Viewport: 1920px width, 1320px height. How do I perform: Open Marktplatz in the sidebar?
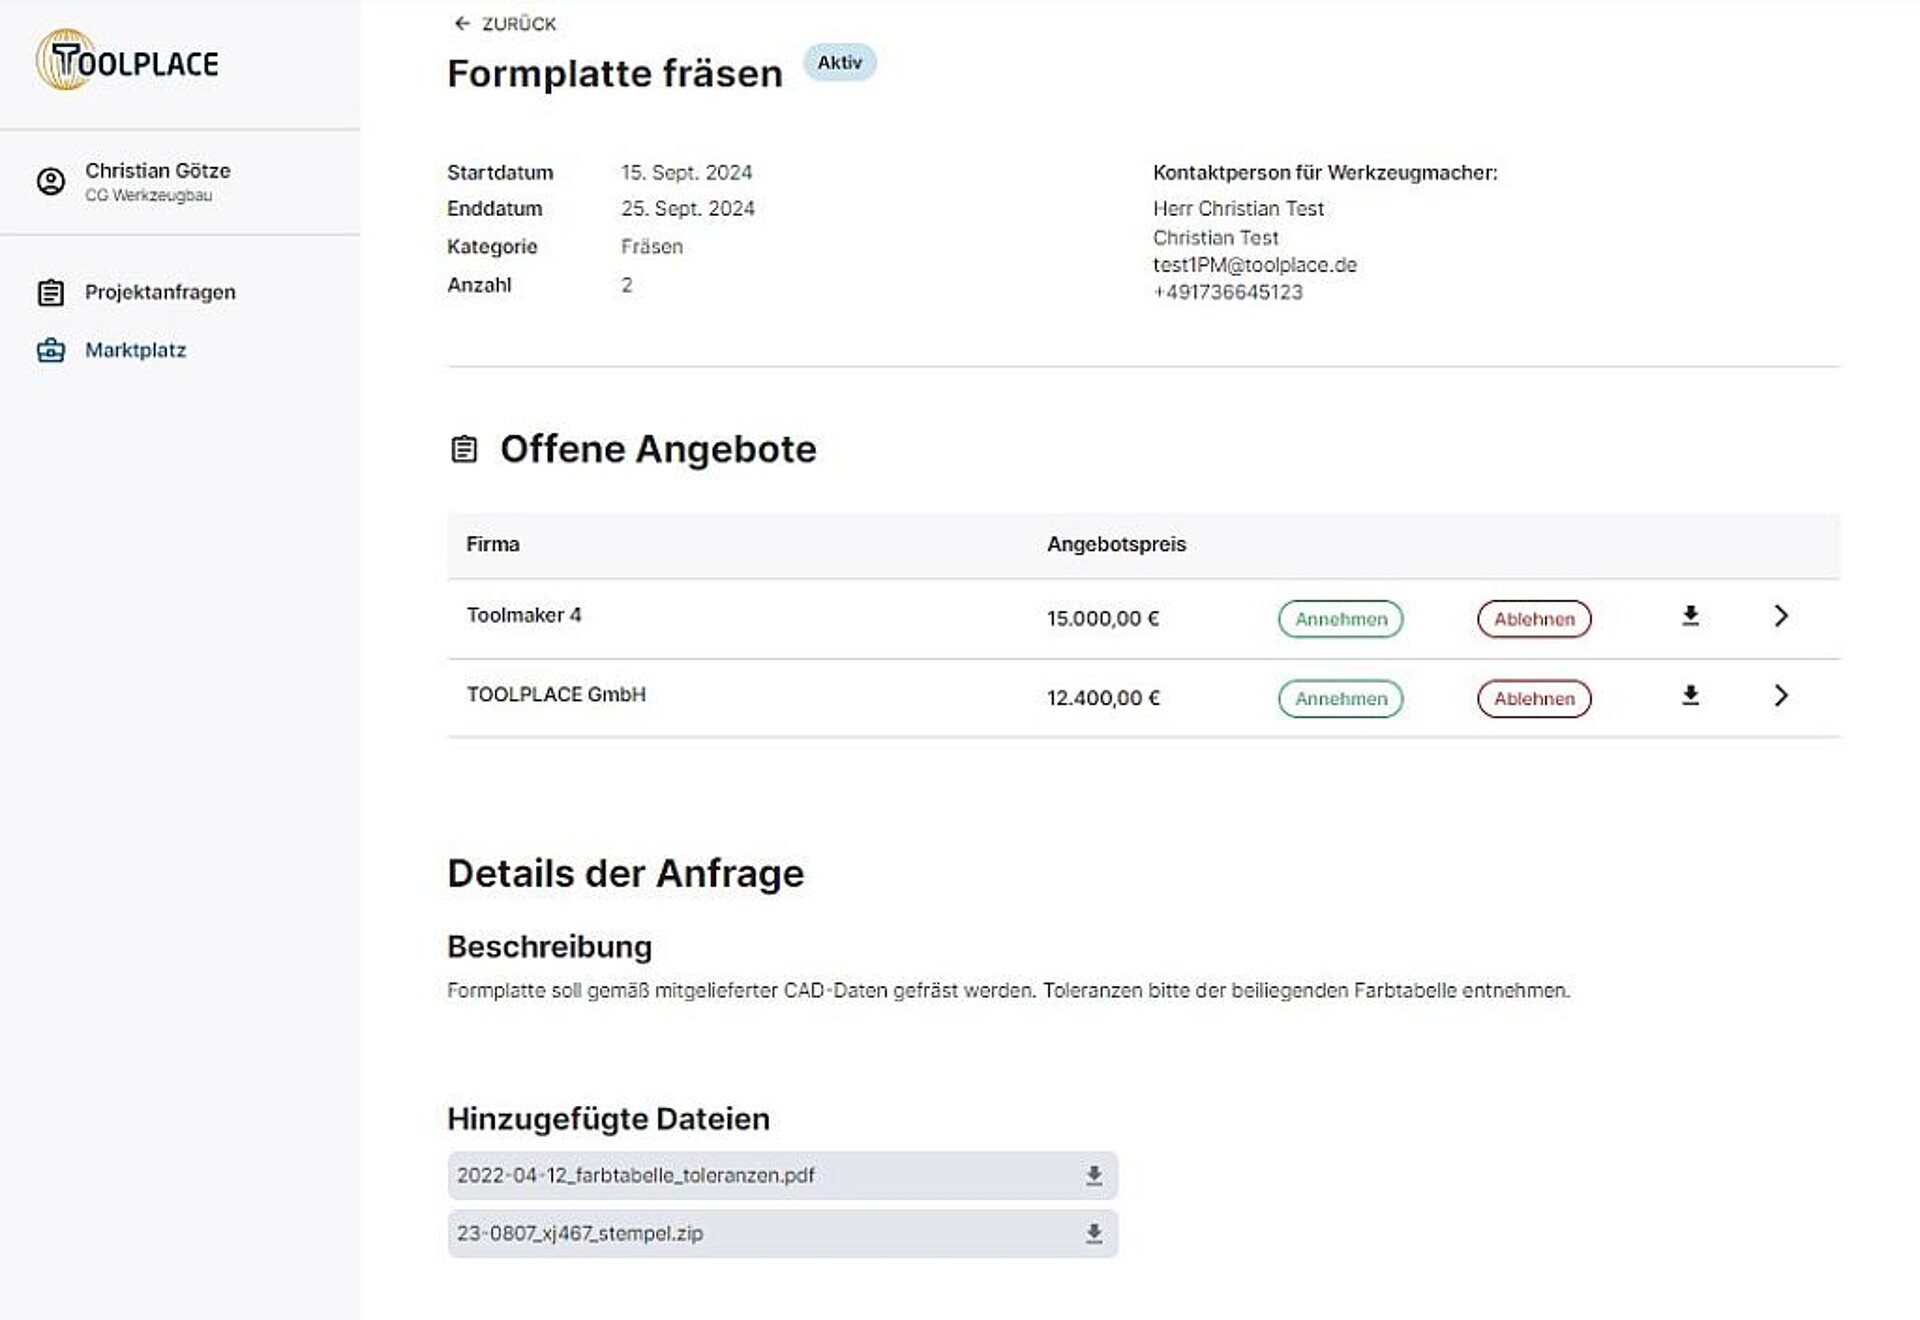[135, 350]
